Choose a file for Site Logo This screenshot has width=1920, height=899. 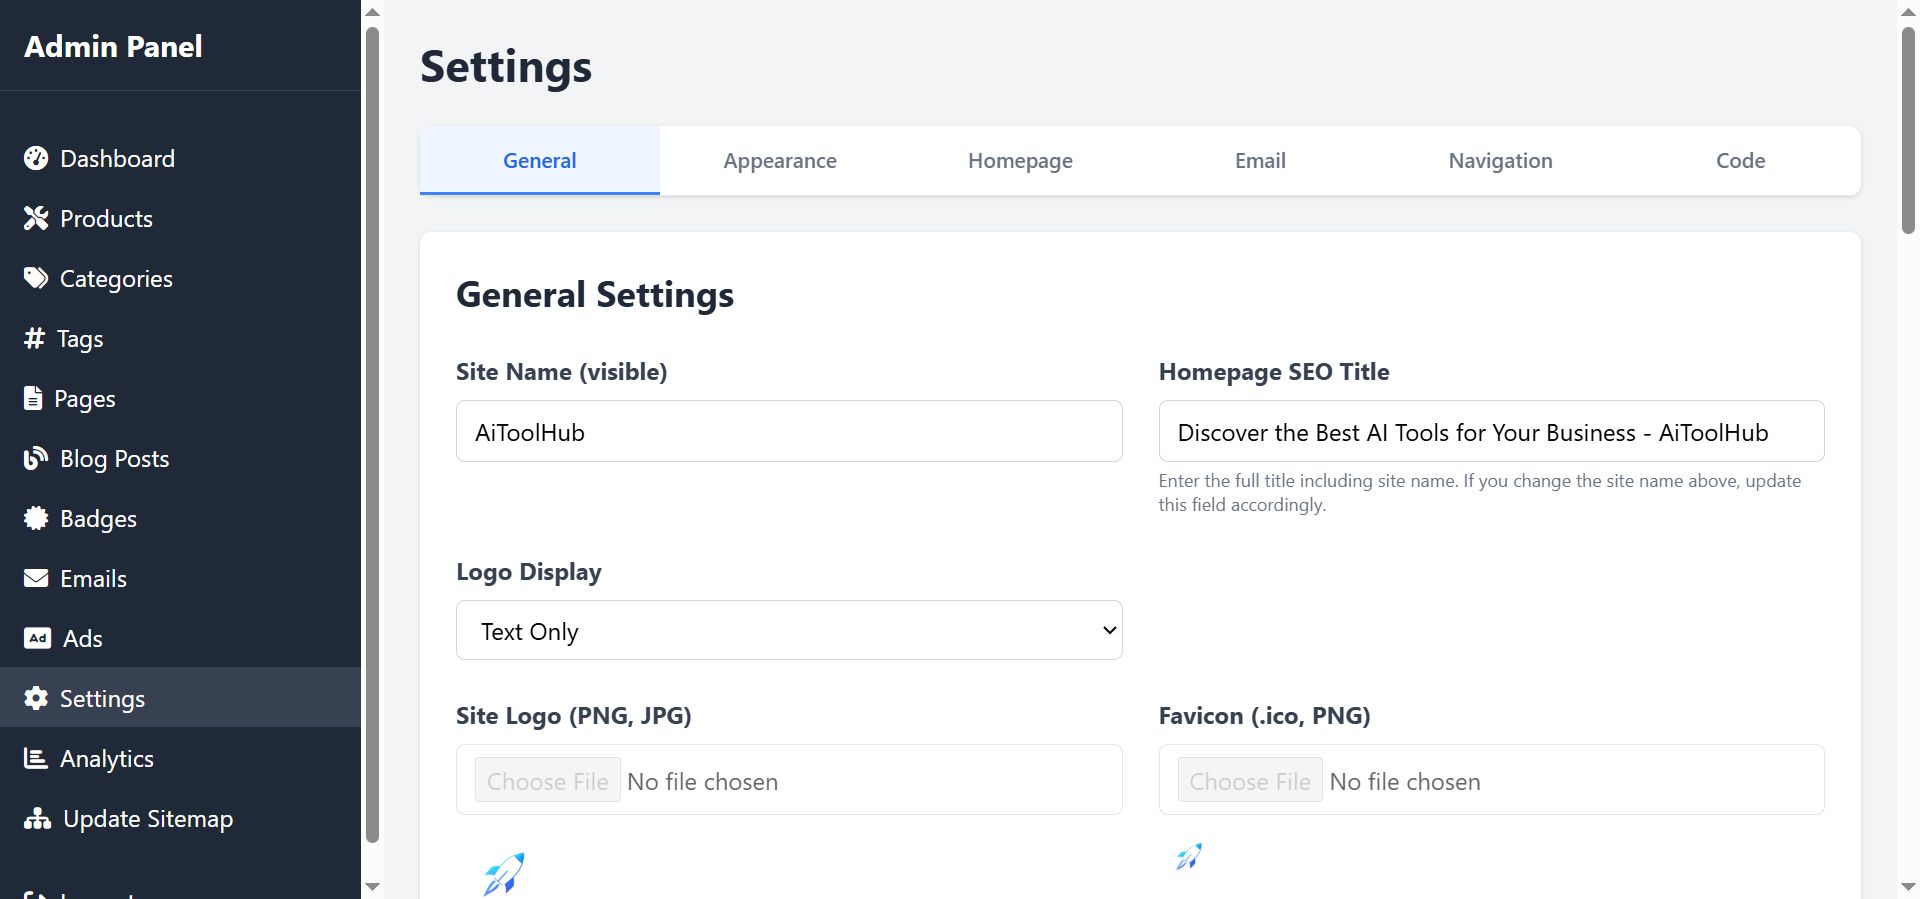[548, 781]
